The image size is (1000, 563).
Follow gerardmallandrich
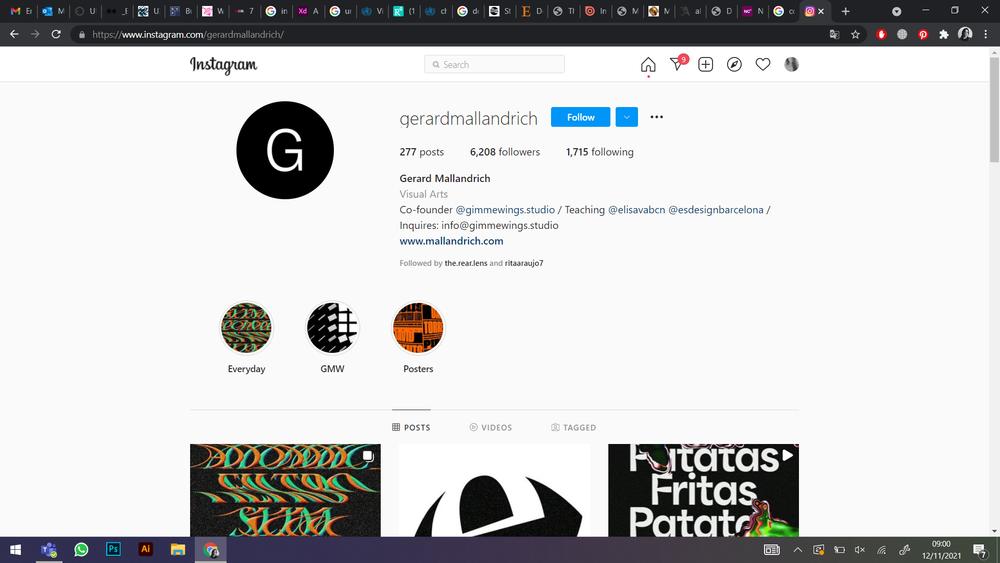(x=580, y=117)
